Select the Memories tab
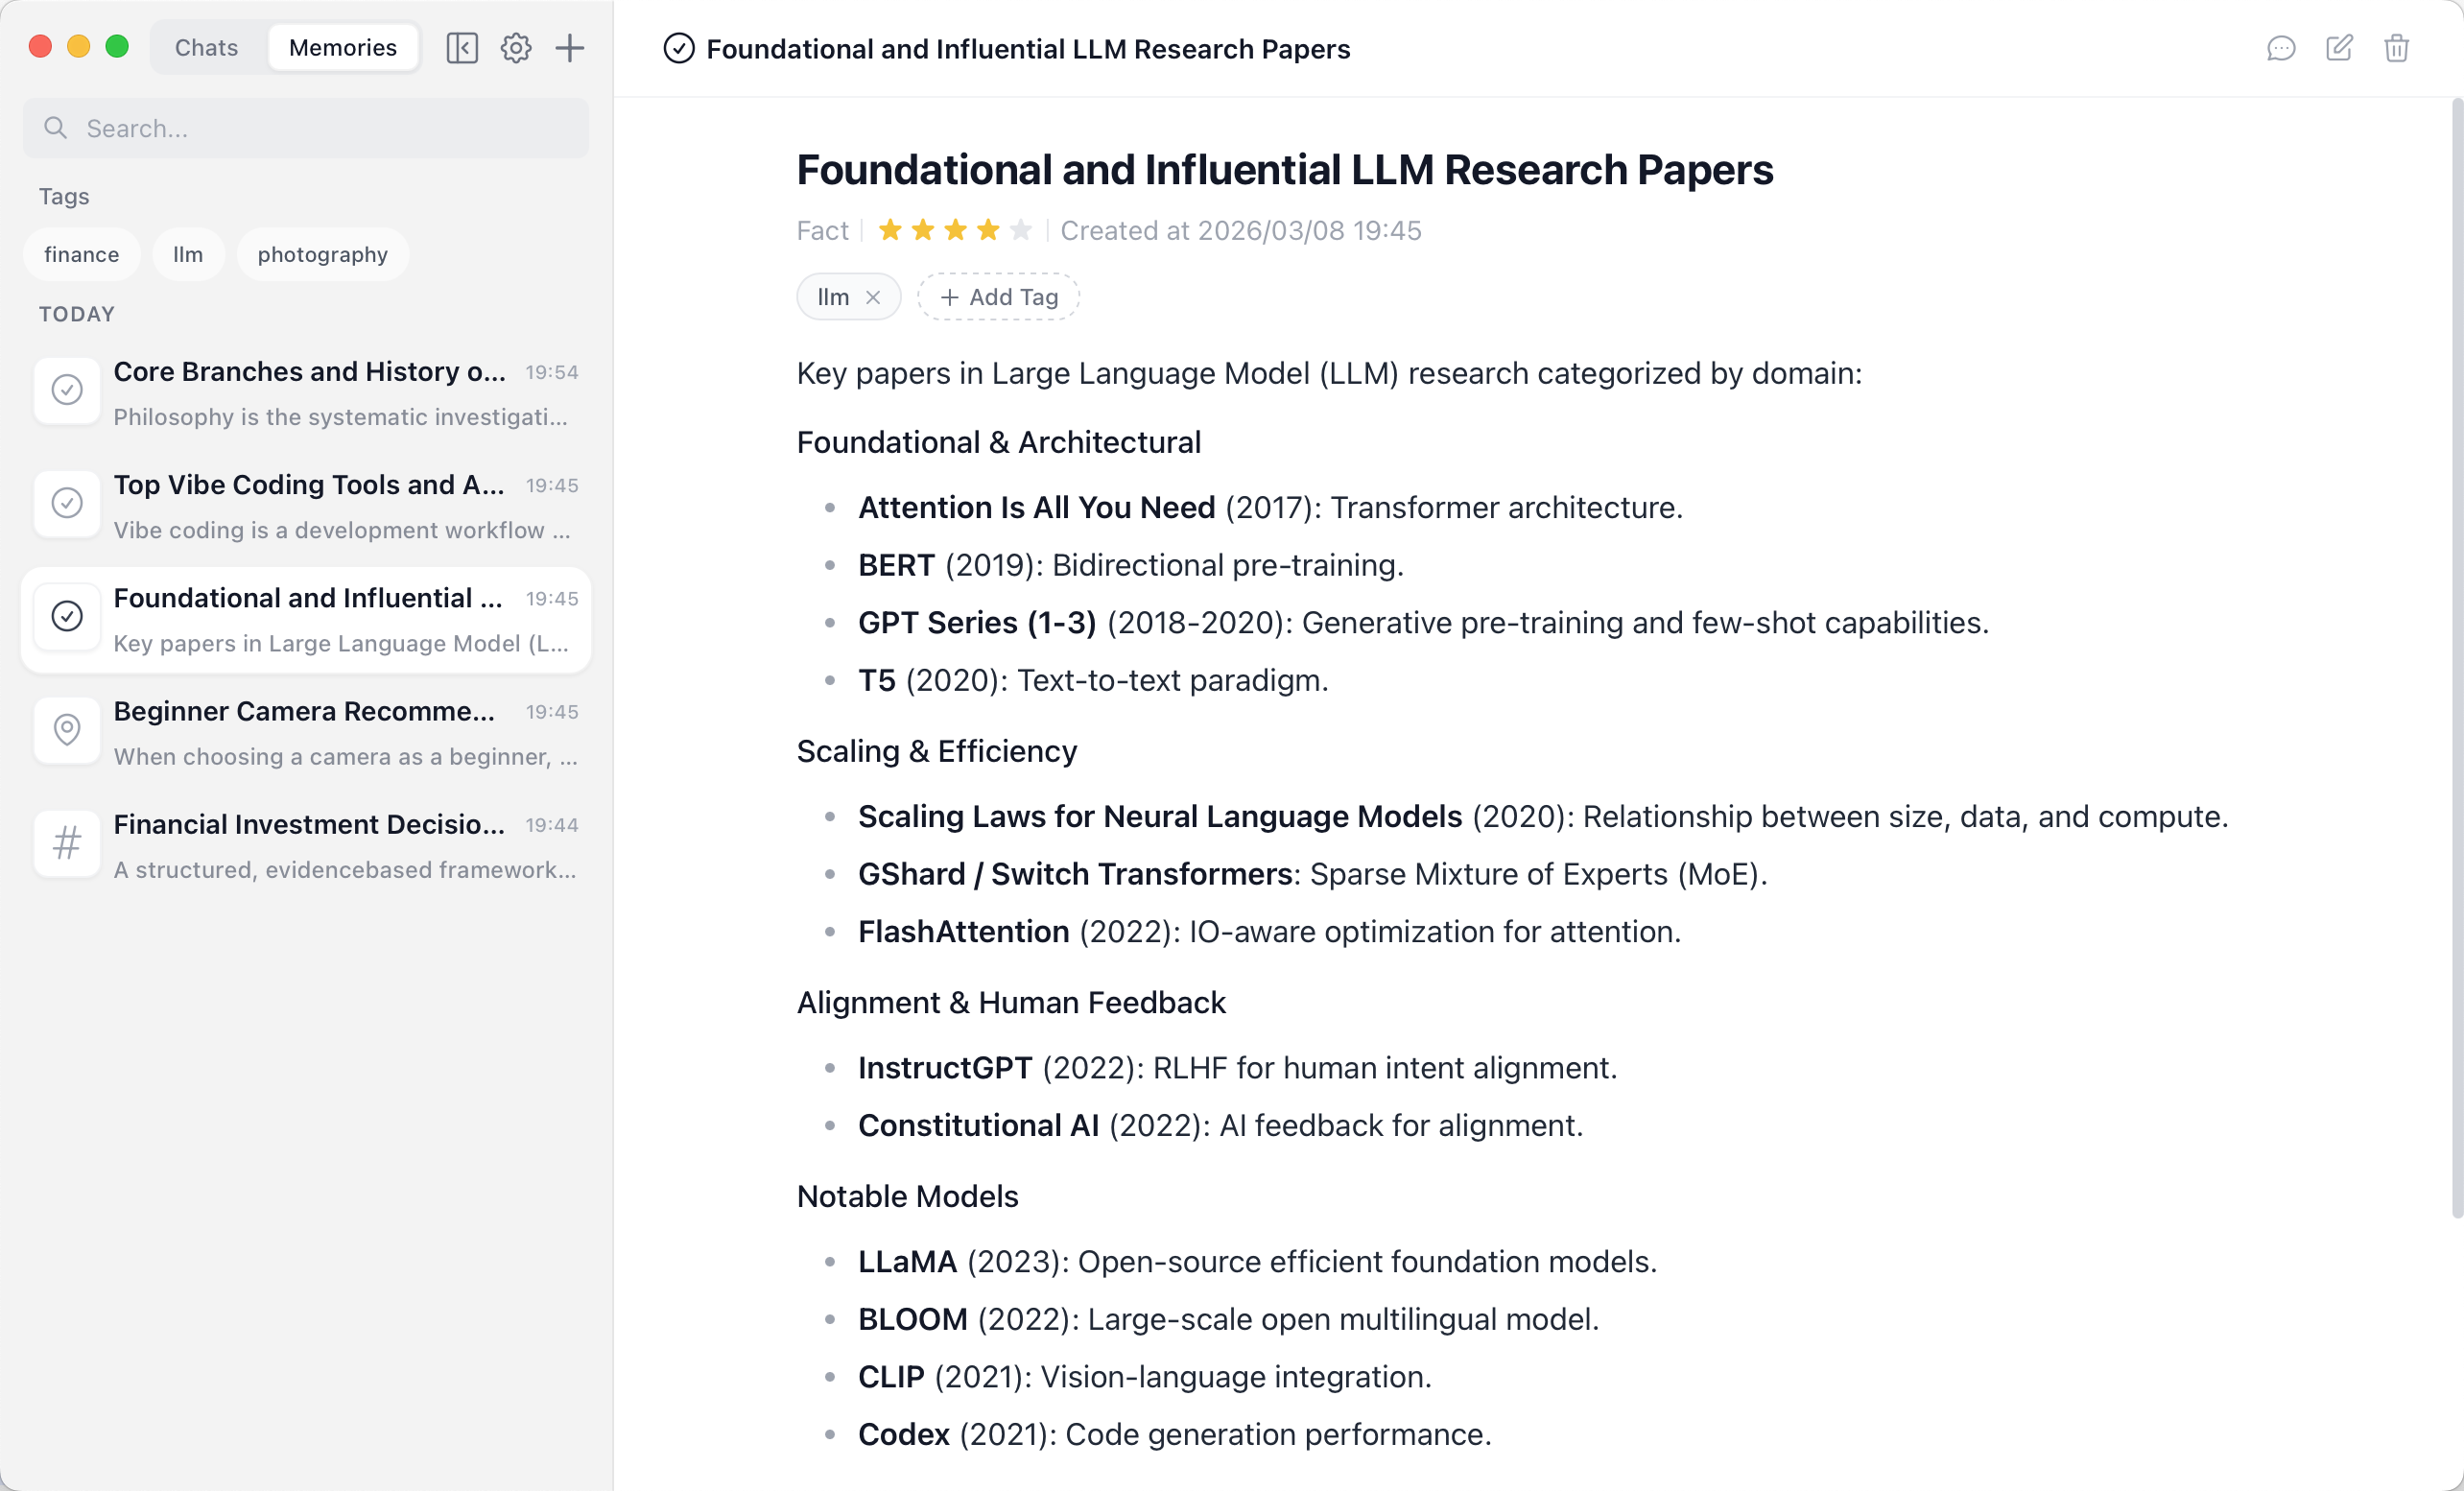The image size is (2464, 1491). (x=342, y=47)
